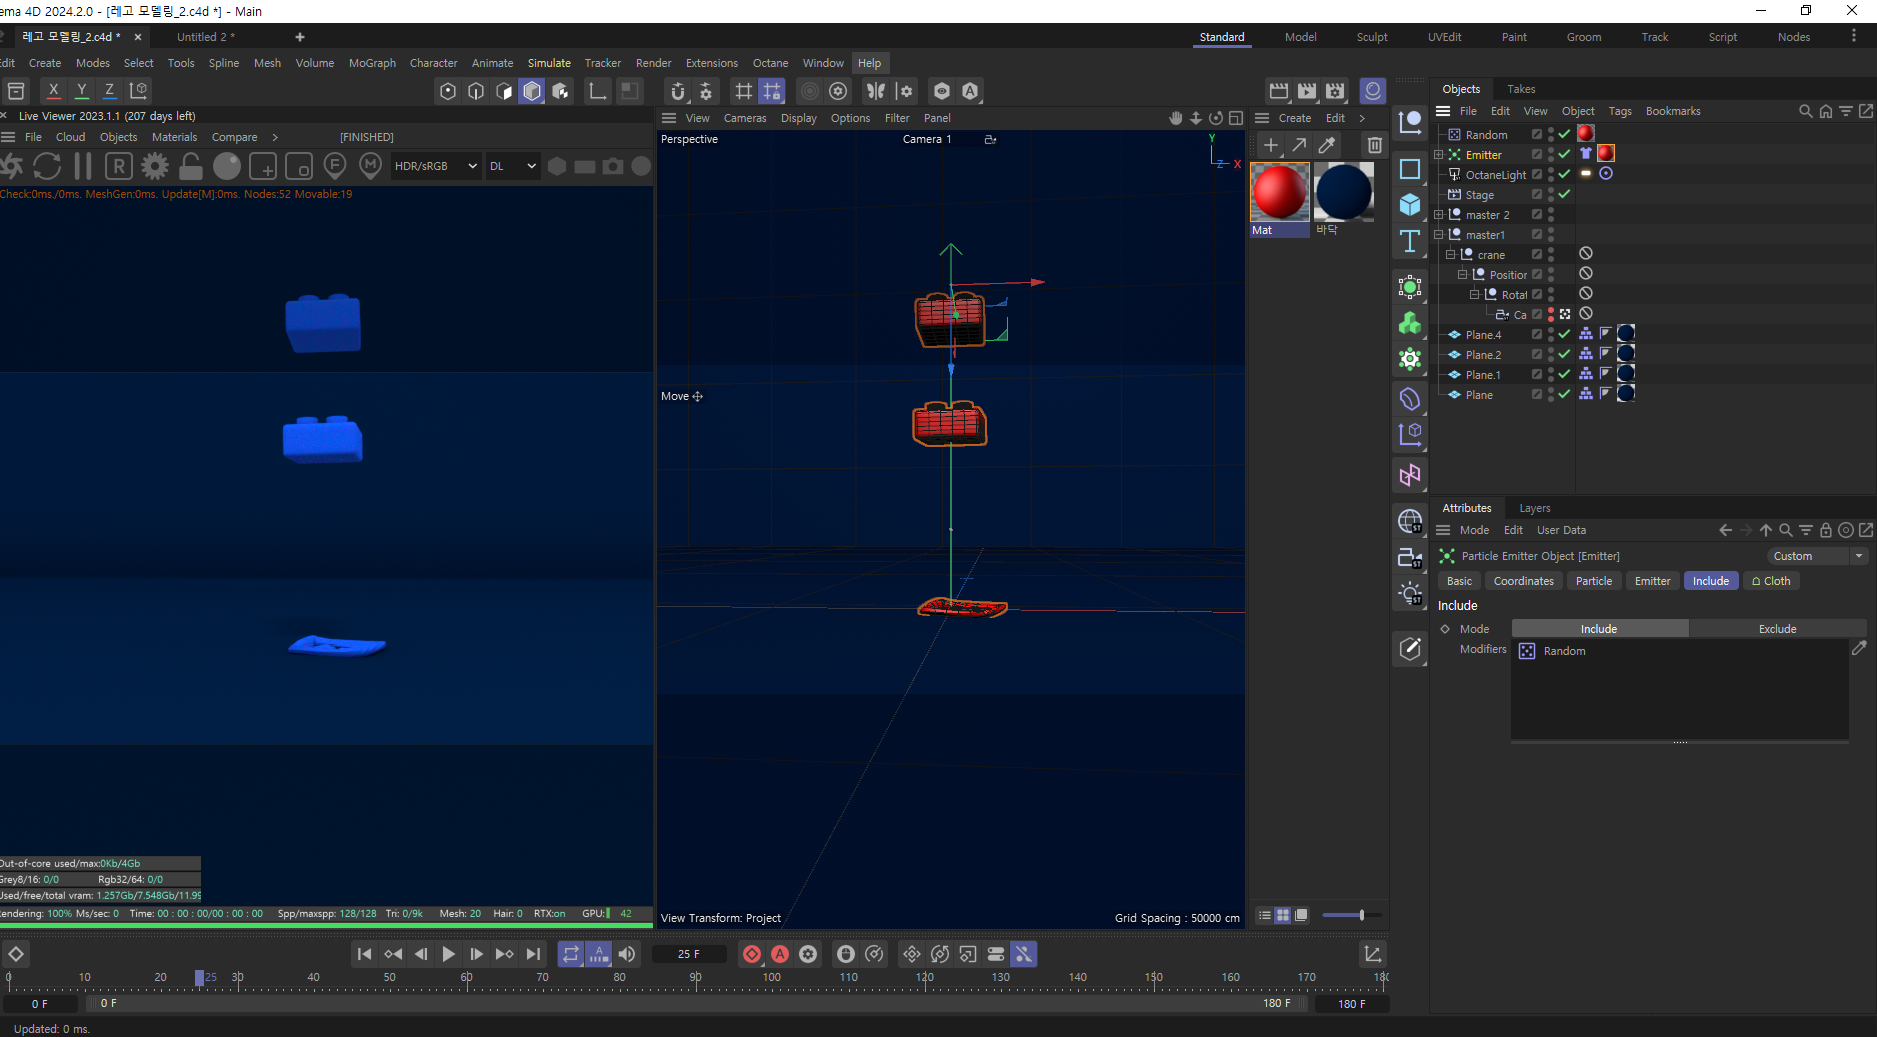1877x1037 pixels.
Task: Open viewport Cameras menu
Action: [x=745, y=118]
